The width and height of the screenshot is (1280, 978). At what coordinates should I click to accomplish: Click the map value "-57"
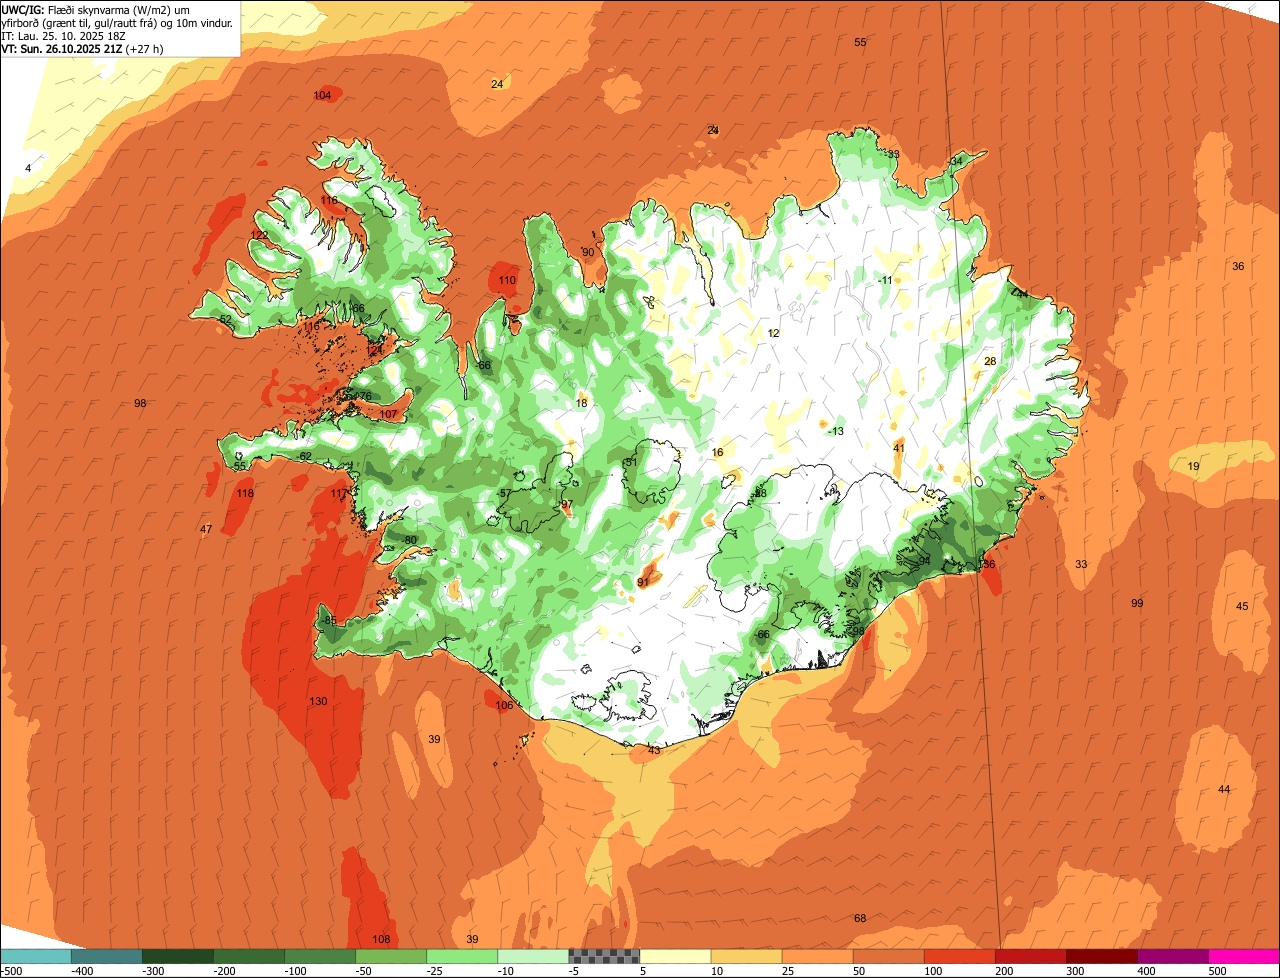point(503,493)
